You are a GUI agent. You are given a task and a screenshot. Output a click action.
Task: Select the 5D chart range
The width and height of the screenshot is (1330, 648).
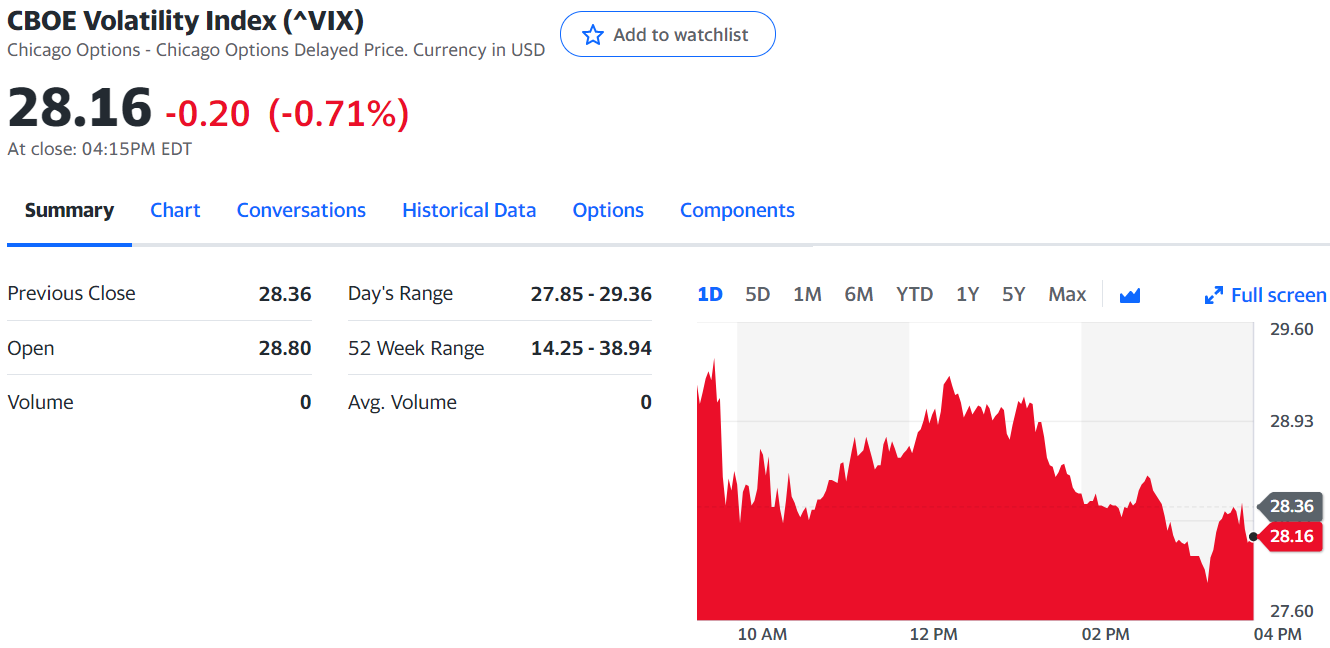click(758, 294)
